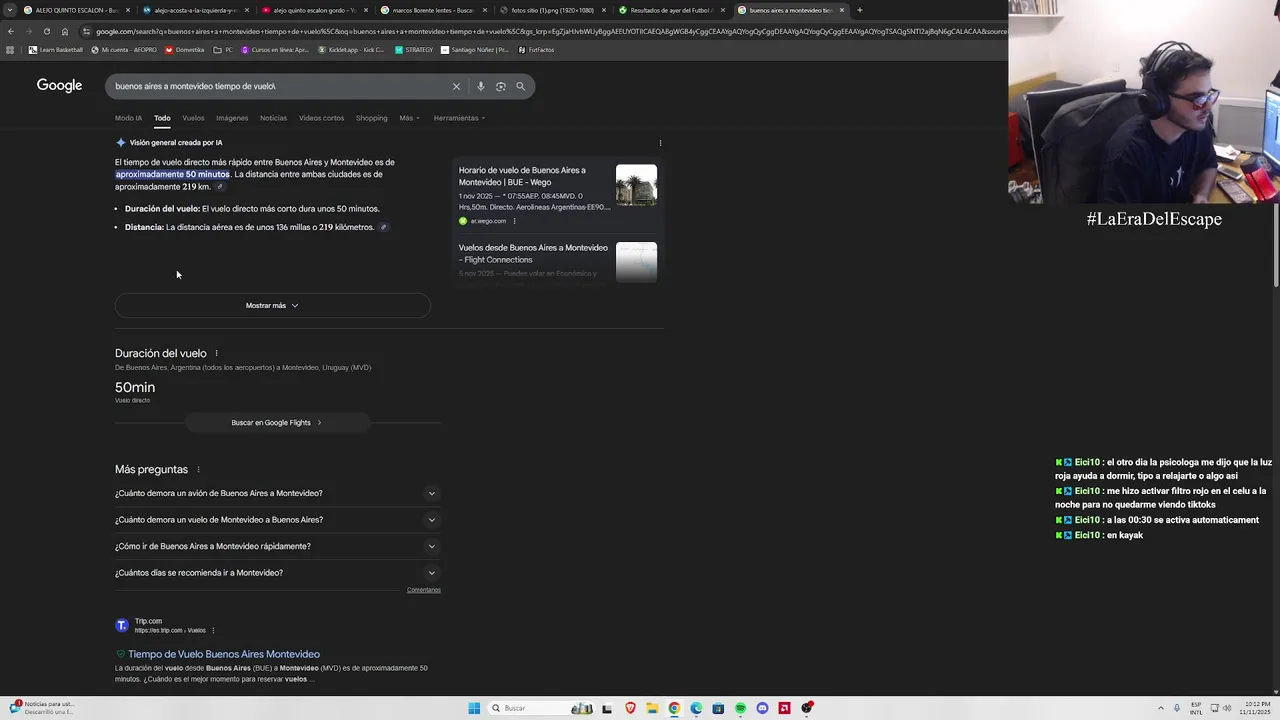Open the Windows Start menu

pos(474,708)
